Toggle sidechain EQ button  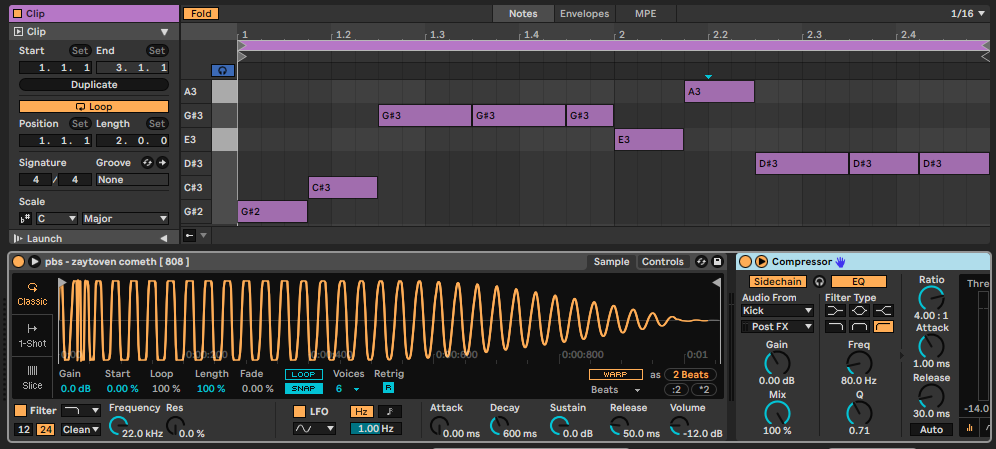point(859,281)
